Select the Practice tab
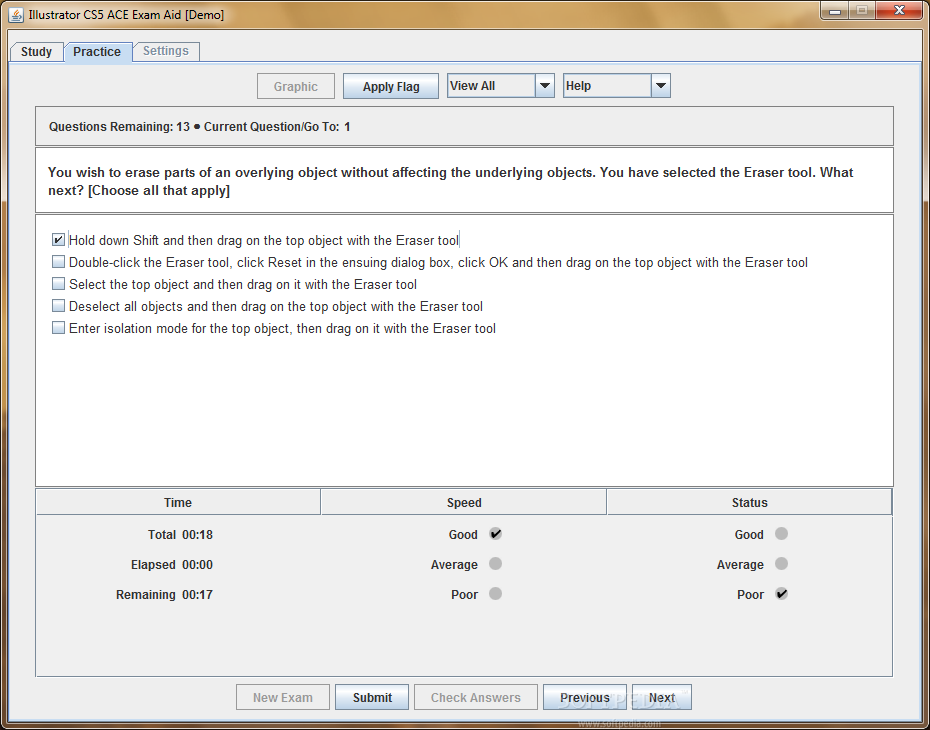 coord(97,52)
